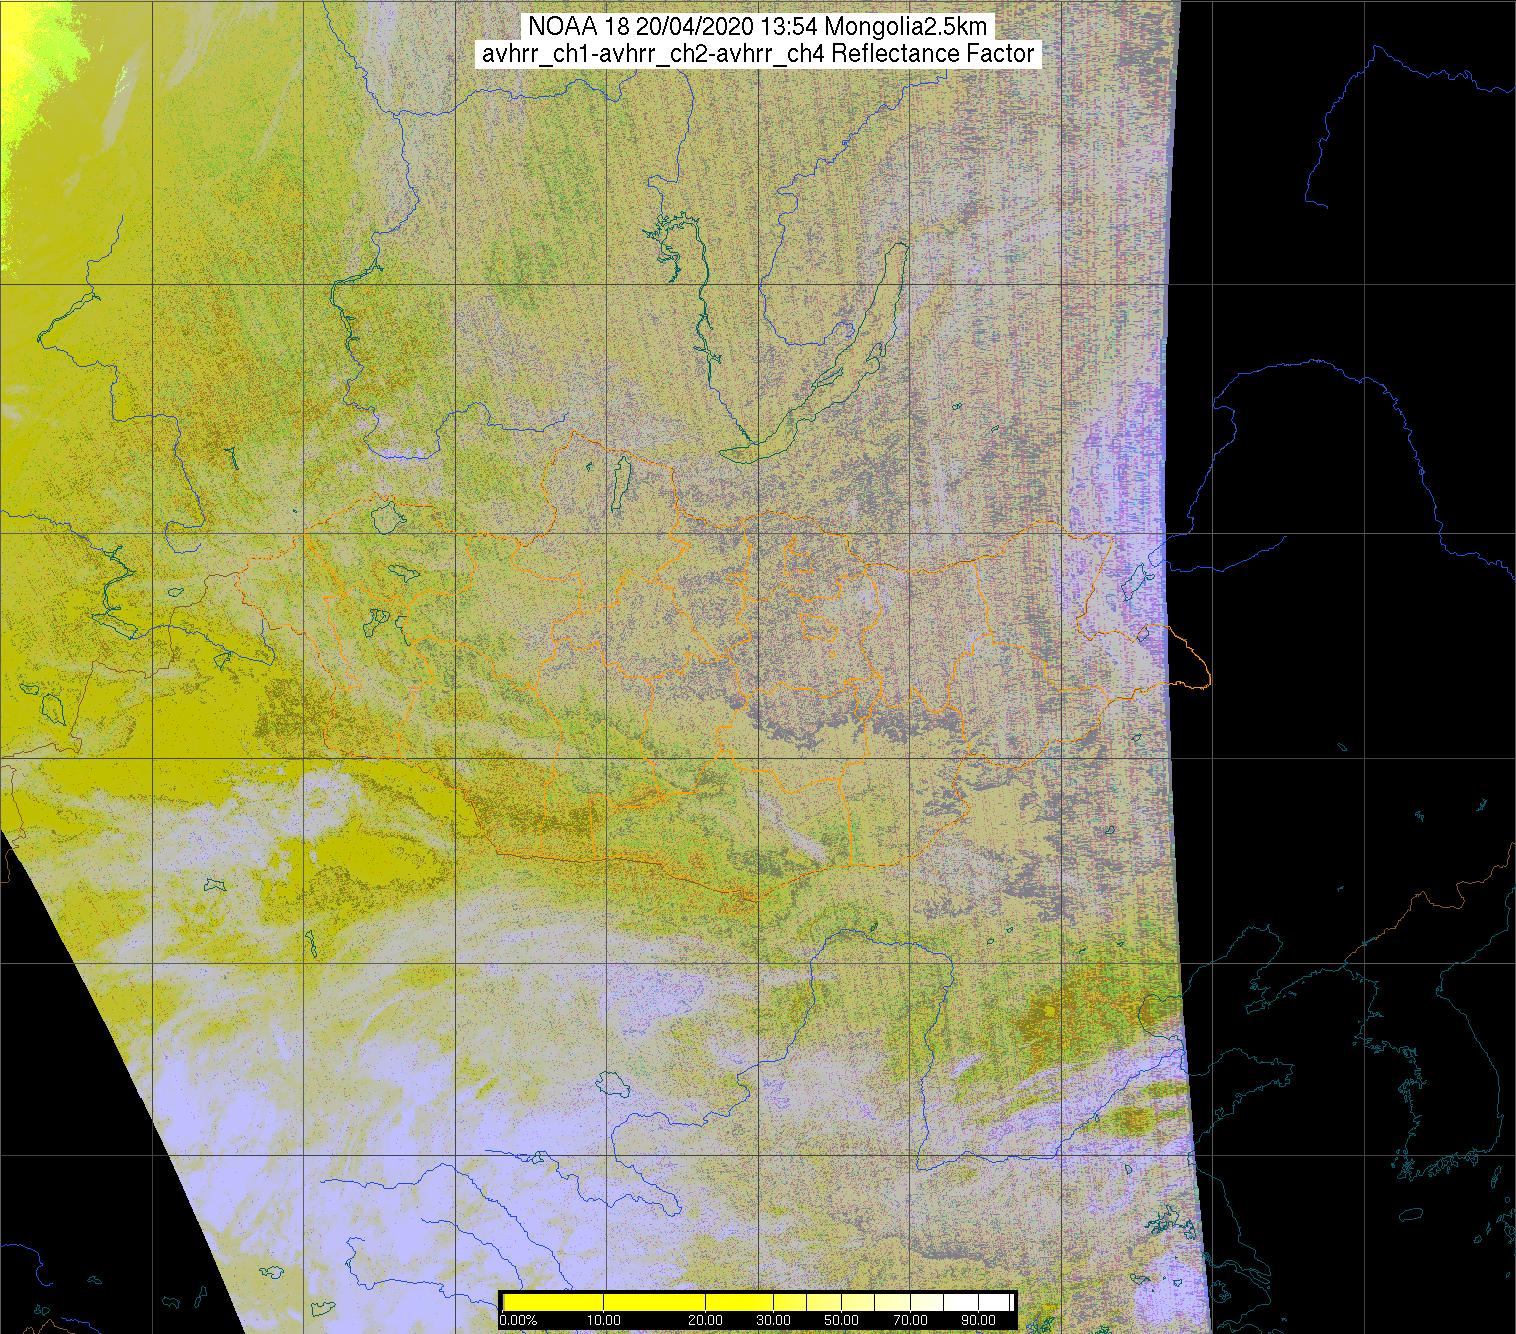Click the '90.00' label on the color scale
This screenshot has width=1516, height=1334.
[978, 1320]
